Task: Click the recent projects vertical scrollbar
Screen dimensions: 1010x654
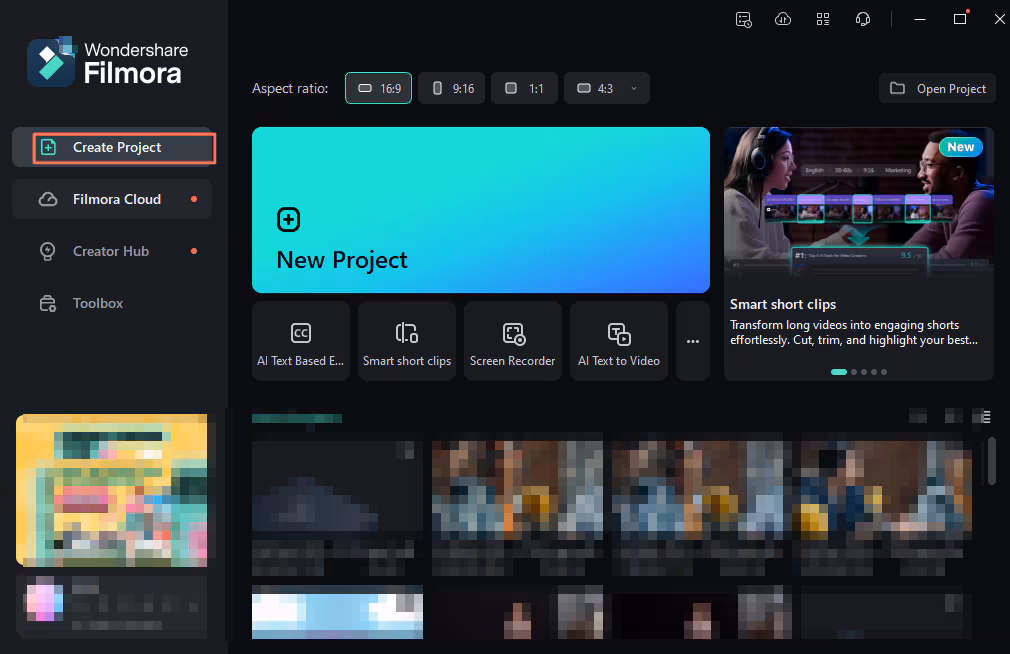Action: click(x=992, y=461)
